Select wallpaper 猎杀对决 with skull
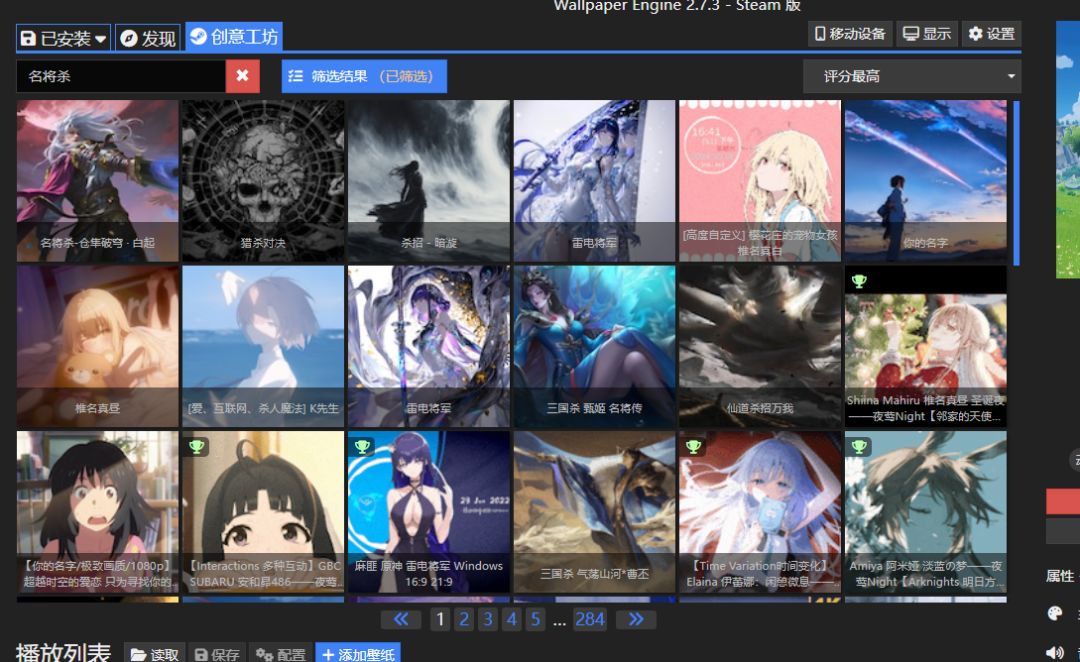Viewport: 1080px width, 662px height. (x=263, y=180)
